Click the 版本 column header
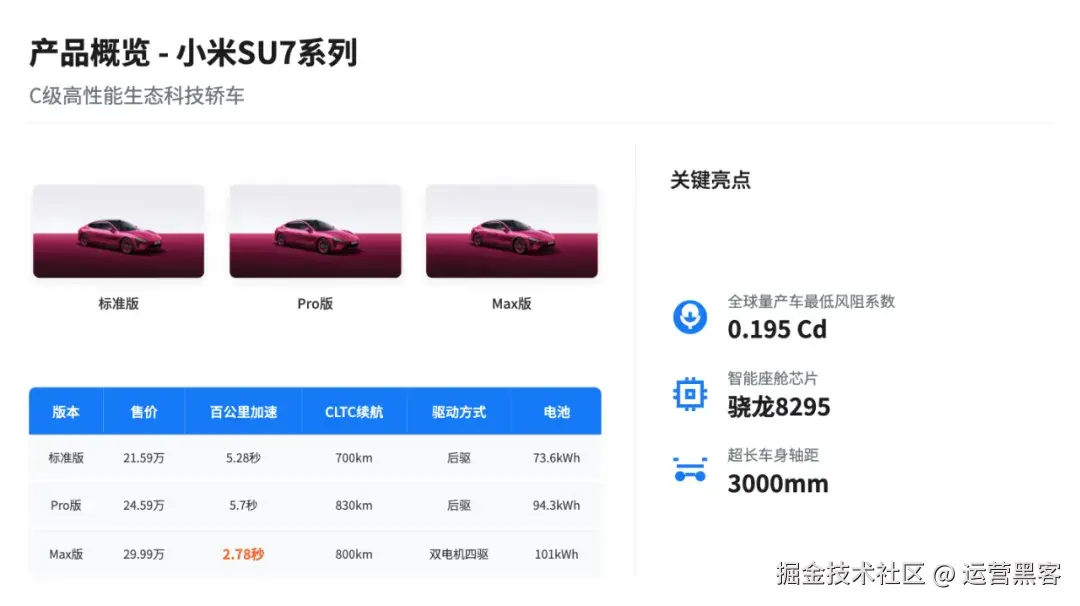The image size is (1080, 606). (66, 412)
